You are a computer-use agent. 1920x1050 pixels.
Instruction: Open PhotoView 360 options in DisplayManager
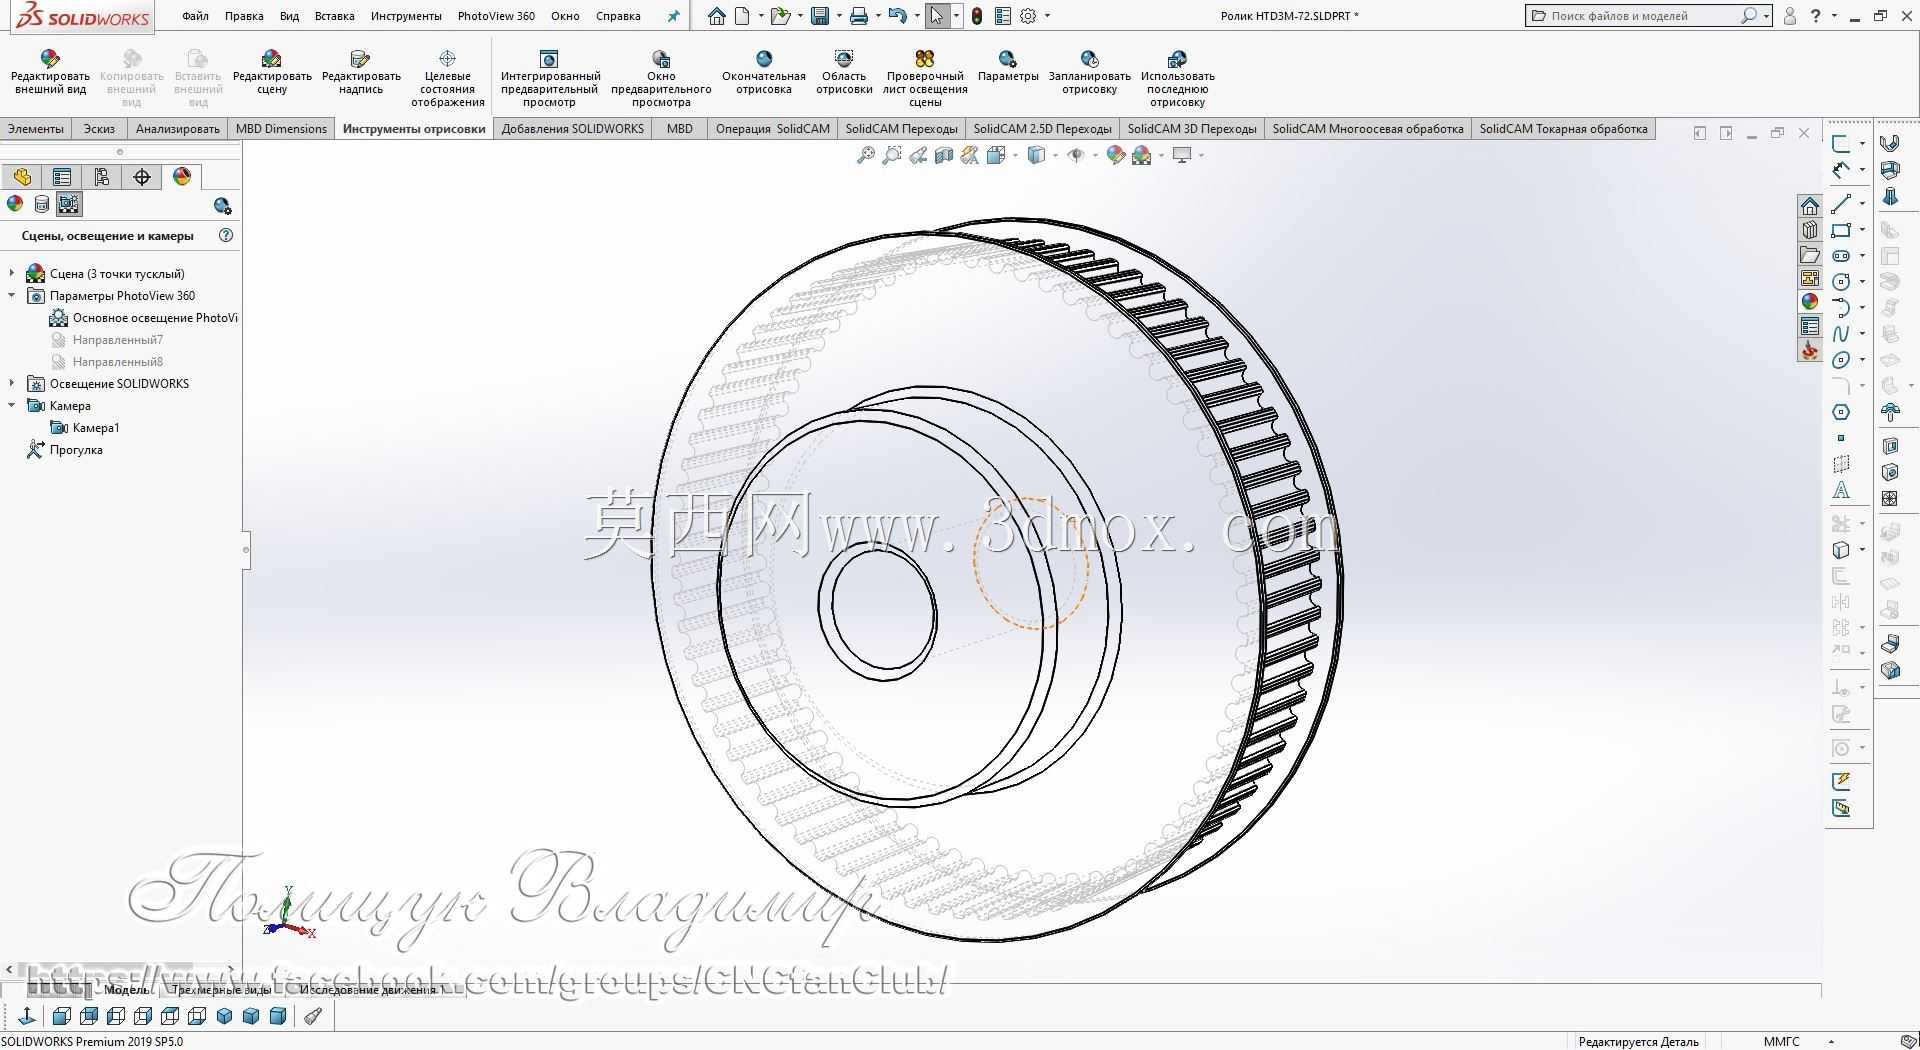[223, 206]
